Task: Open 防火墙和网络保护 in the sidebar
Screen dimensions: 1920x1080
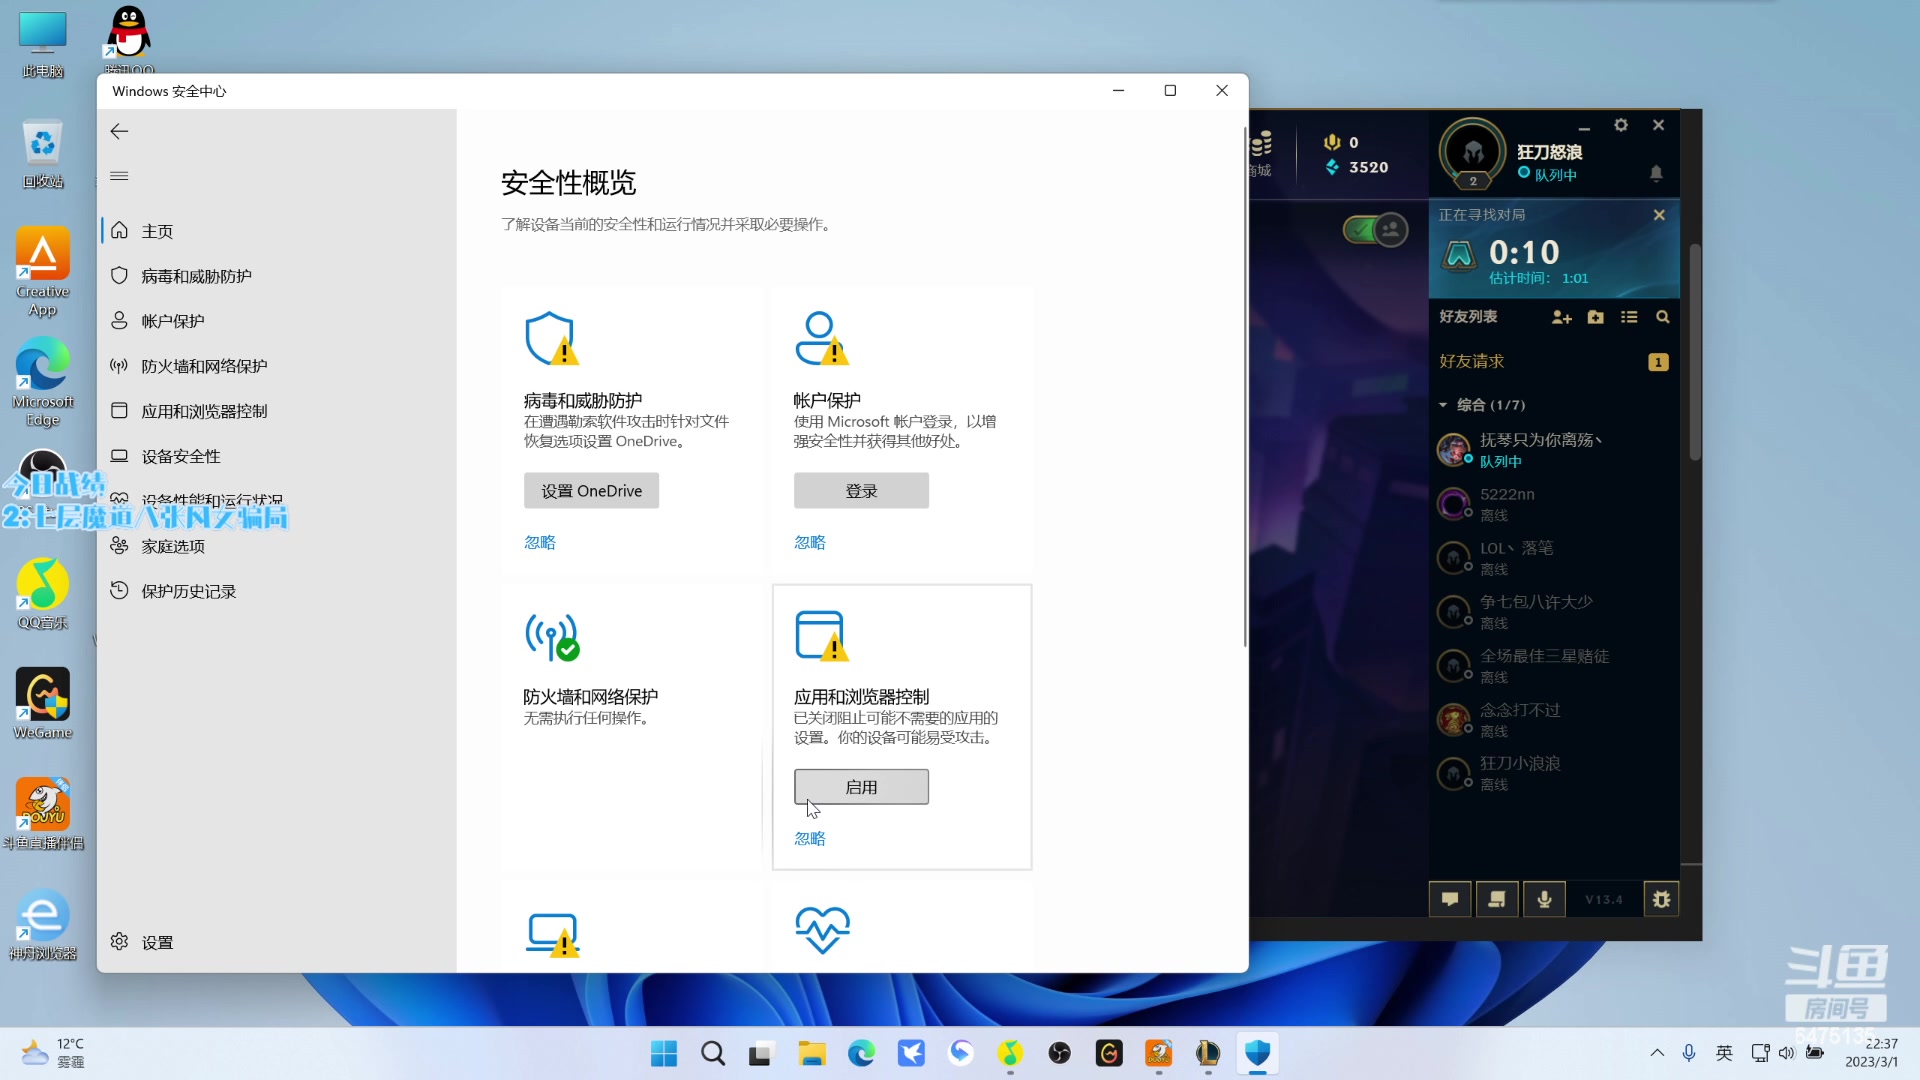Action: click(x=277, y=366)
